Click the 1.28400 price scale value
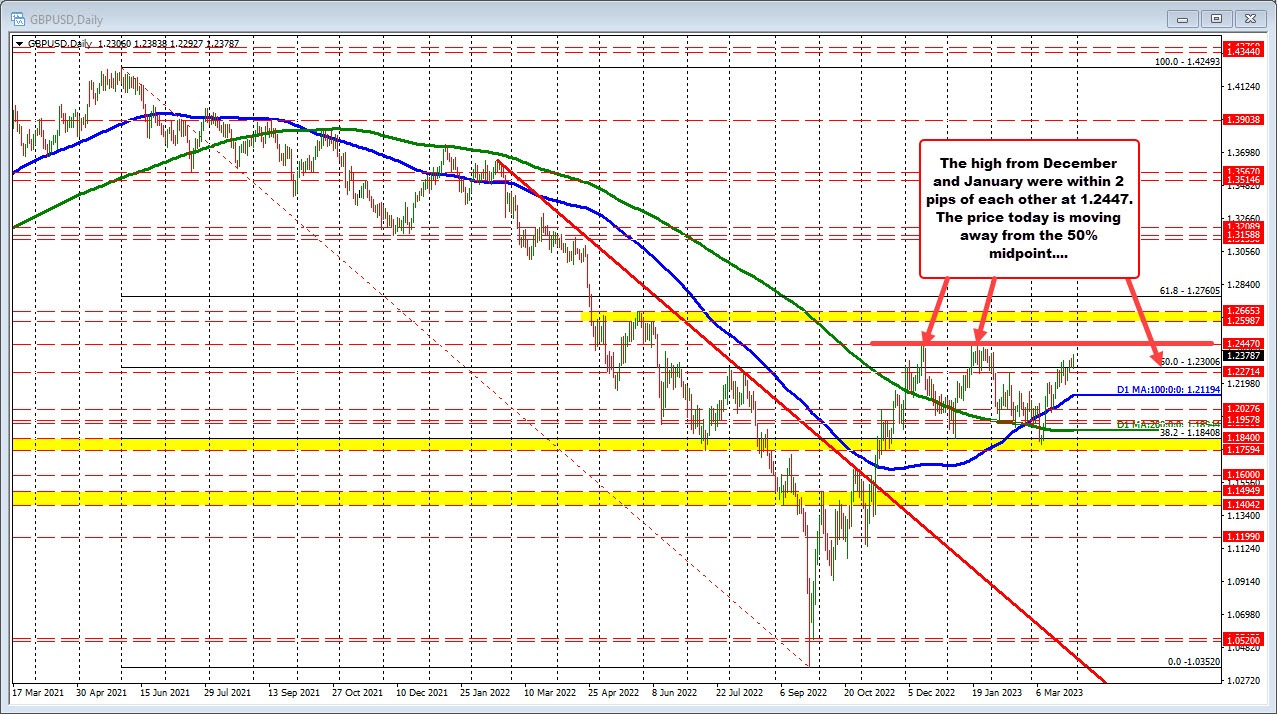1277x714 pixels. [x=1245, y=284]
